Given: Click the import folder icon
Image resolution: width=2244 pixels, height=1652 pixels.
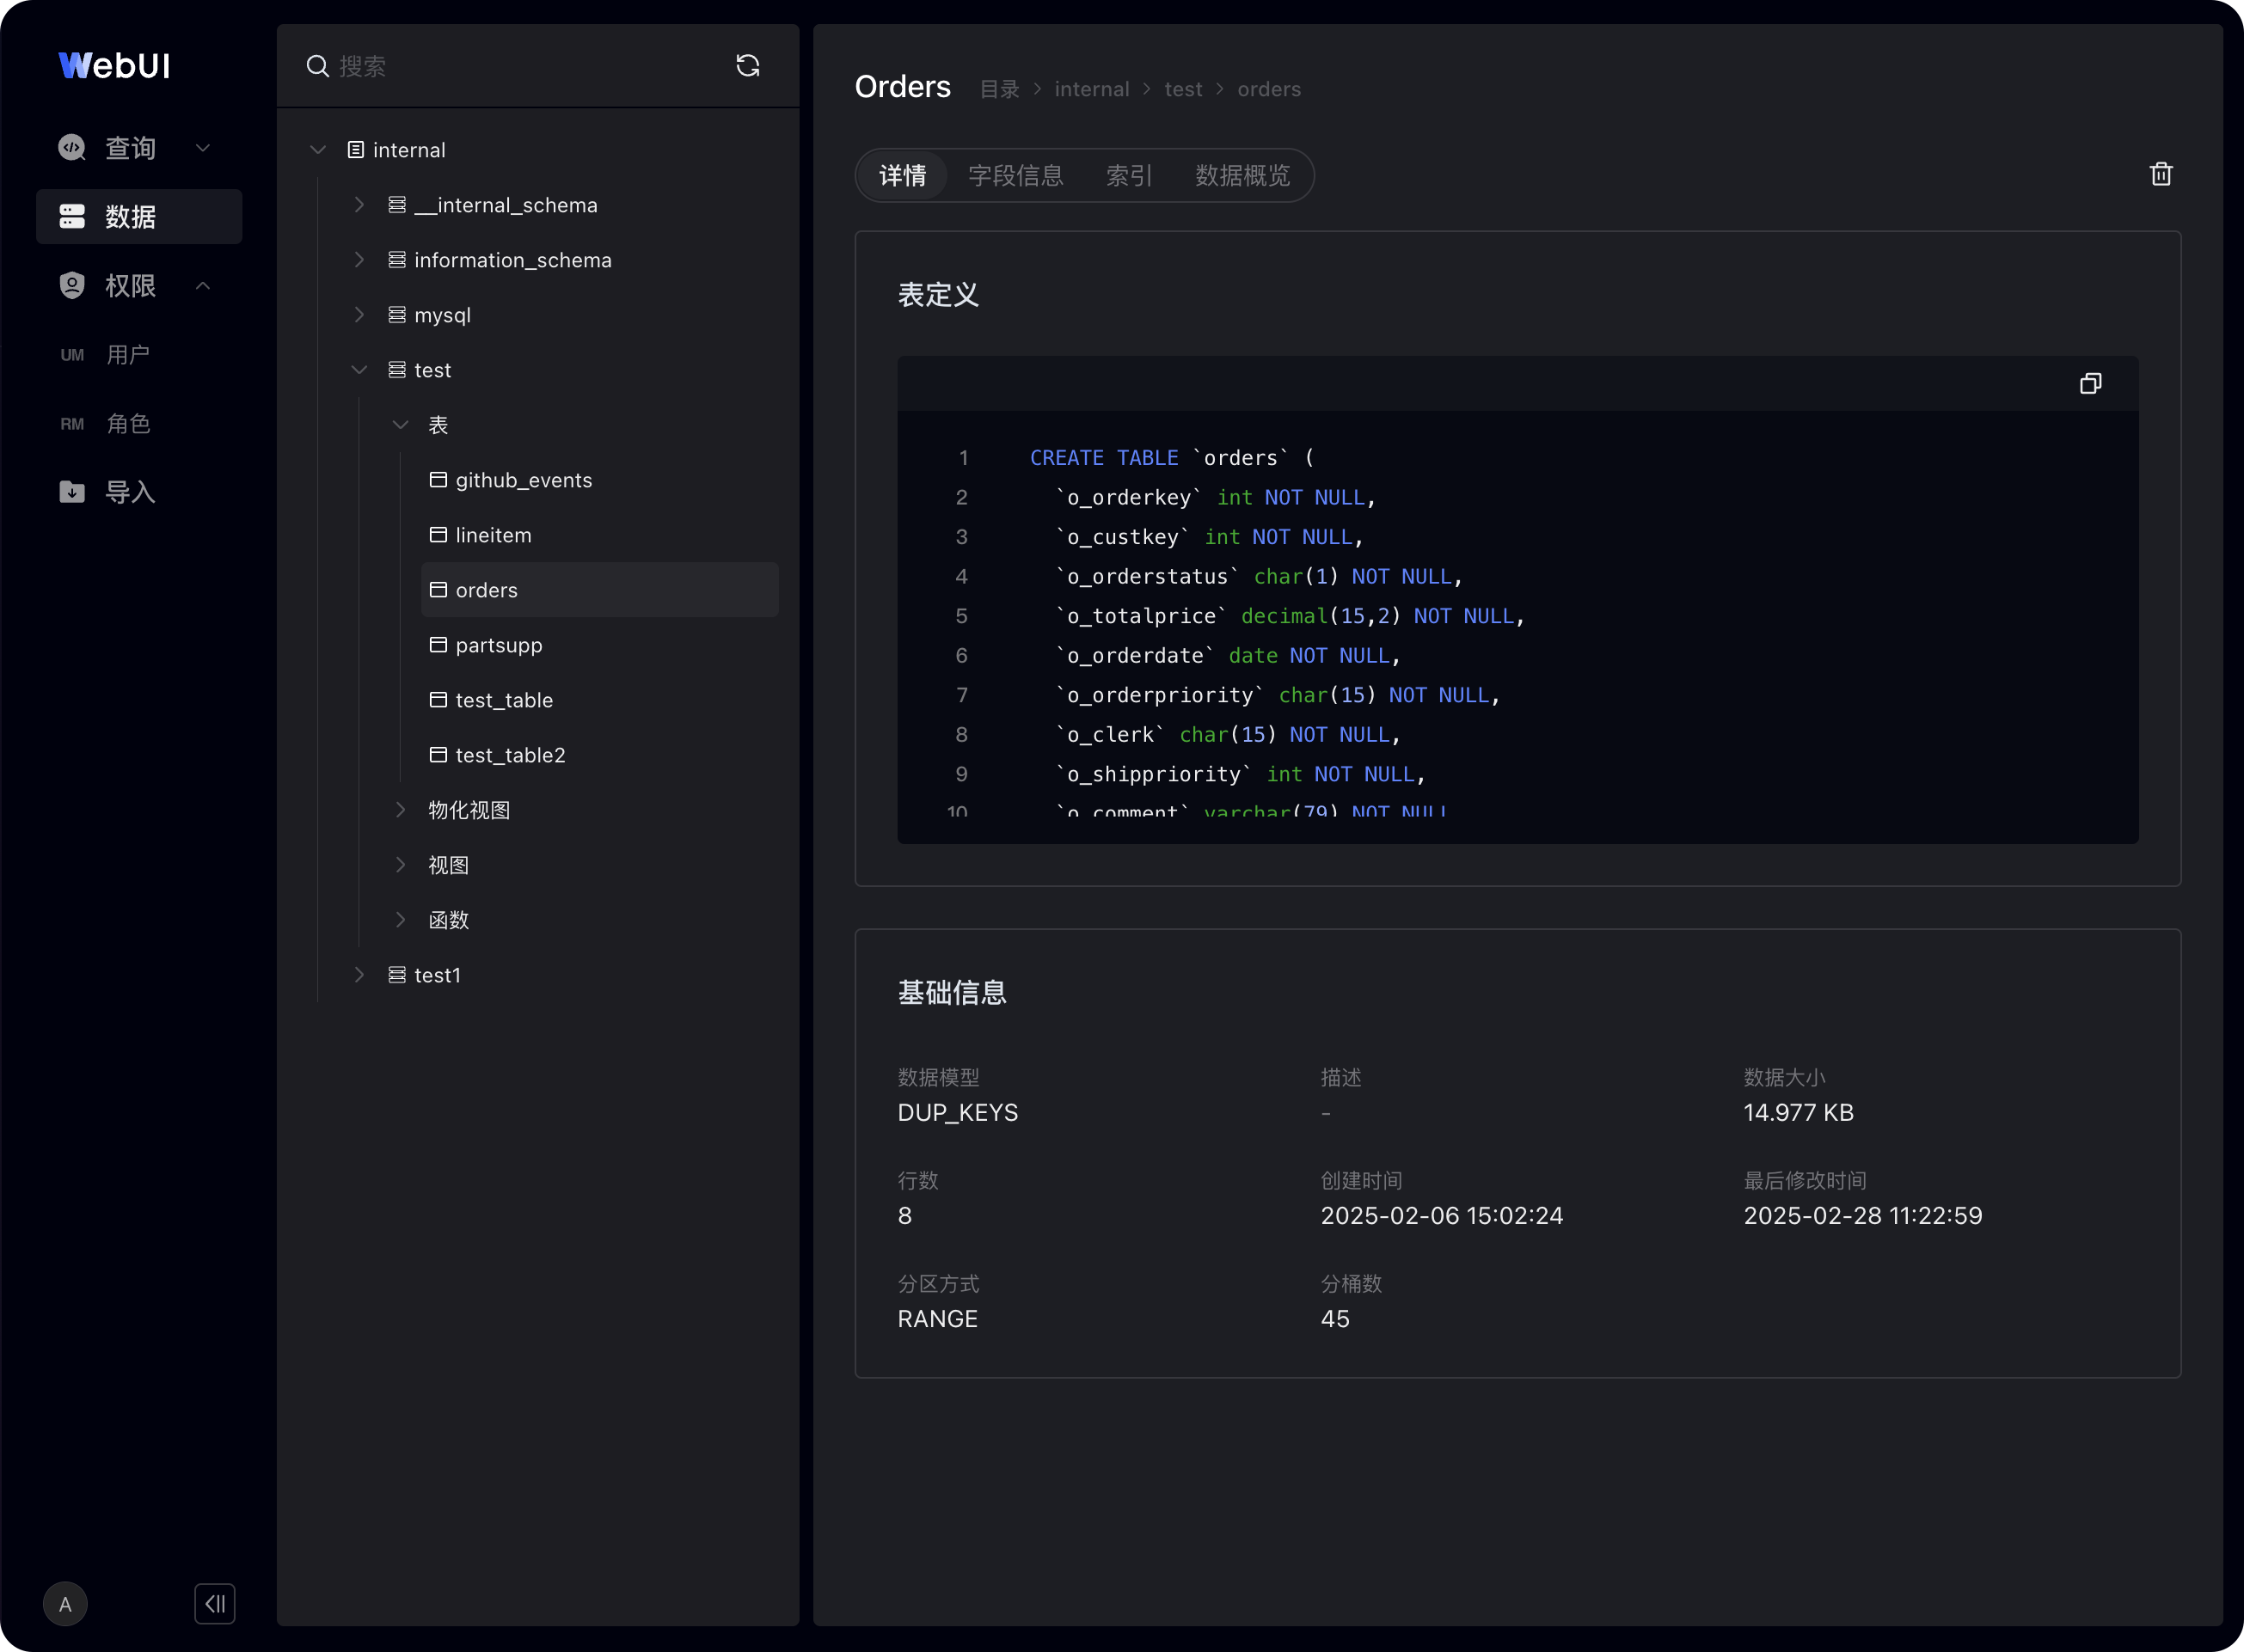Looking at the screenshot, I should pyautogui.click(x=72, y=492).
